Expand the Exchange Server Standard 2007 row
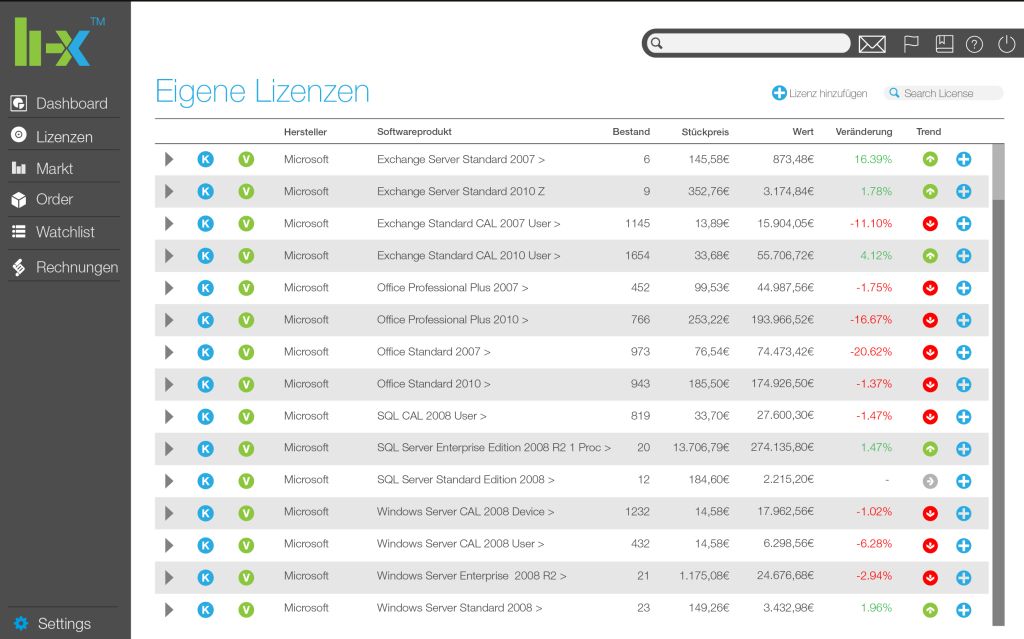 tap(169, 159)
